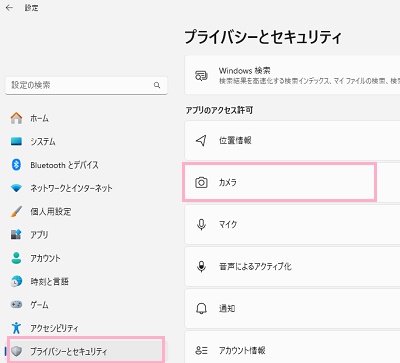Screen dimensions: 400x363
Task: Click the アクセシビリティ figure icon
Action: pyautogui.click(x=16, y=328)
